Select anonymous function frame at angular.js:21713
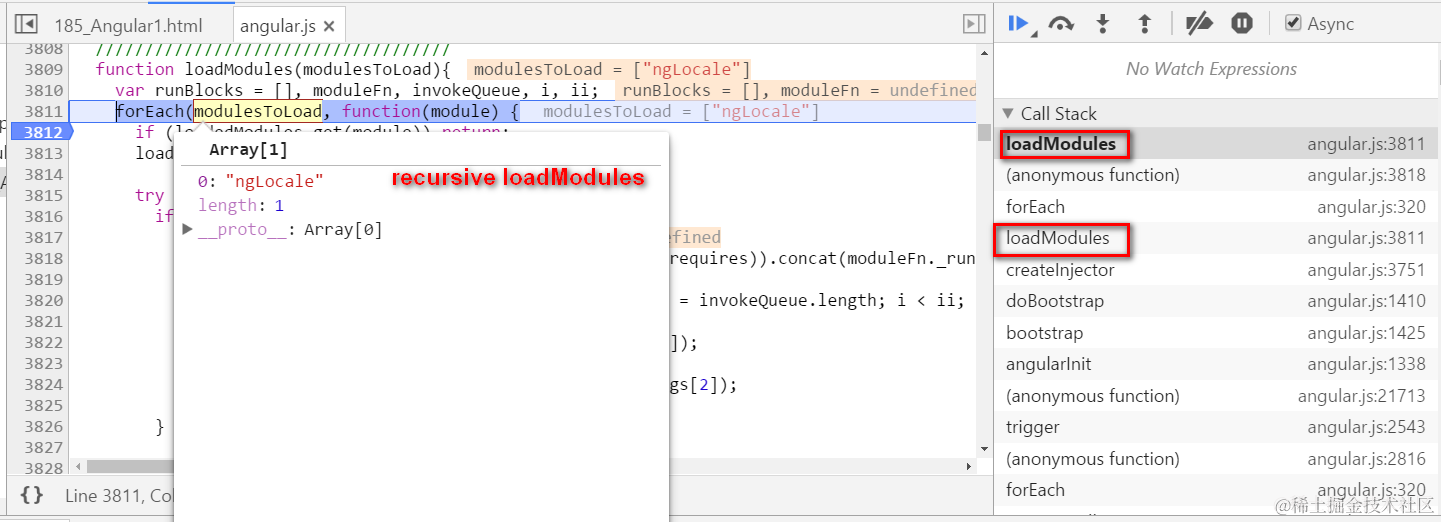 coord(1216,396)
